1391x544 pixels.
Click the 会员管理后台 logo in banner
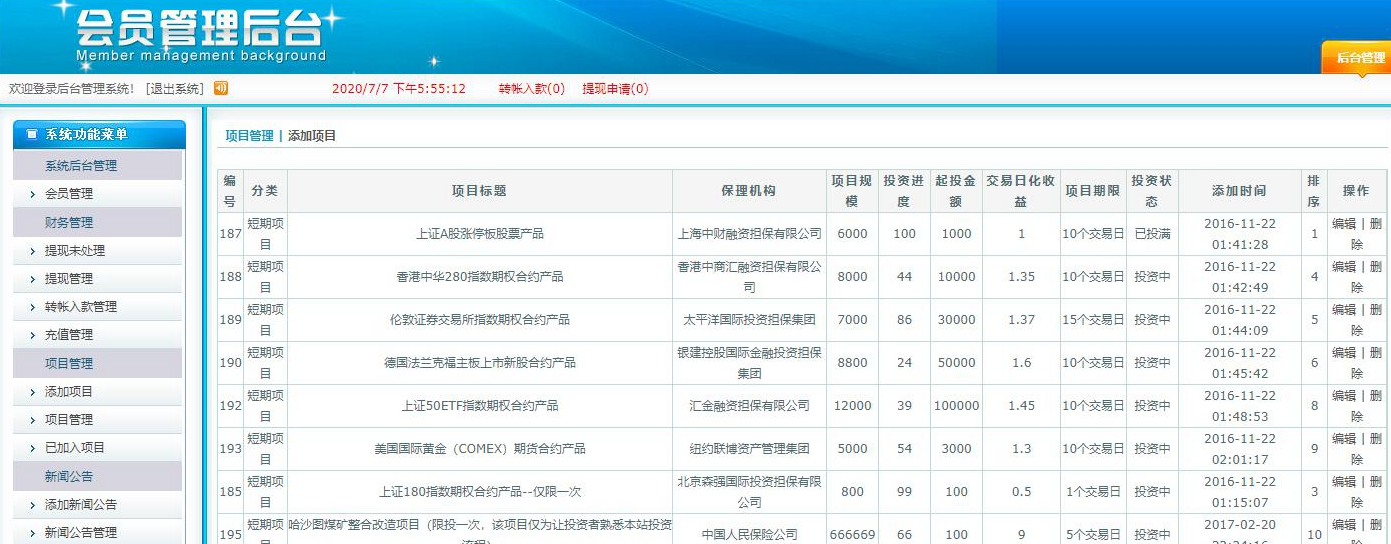coord(200,35)
